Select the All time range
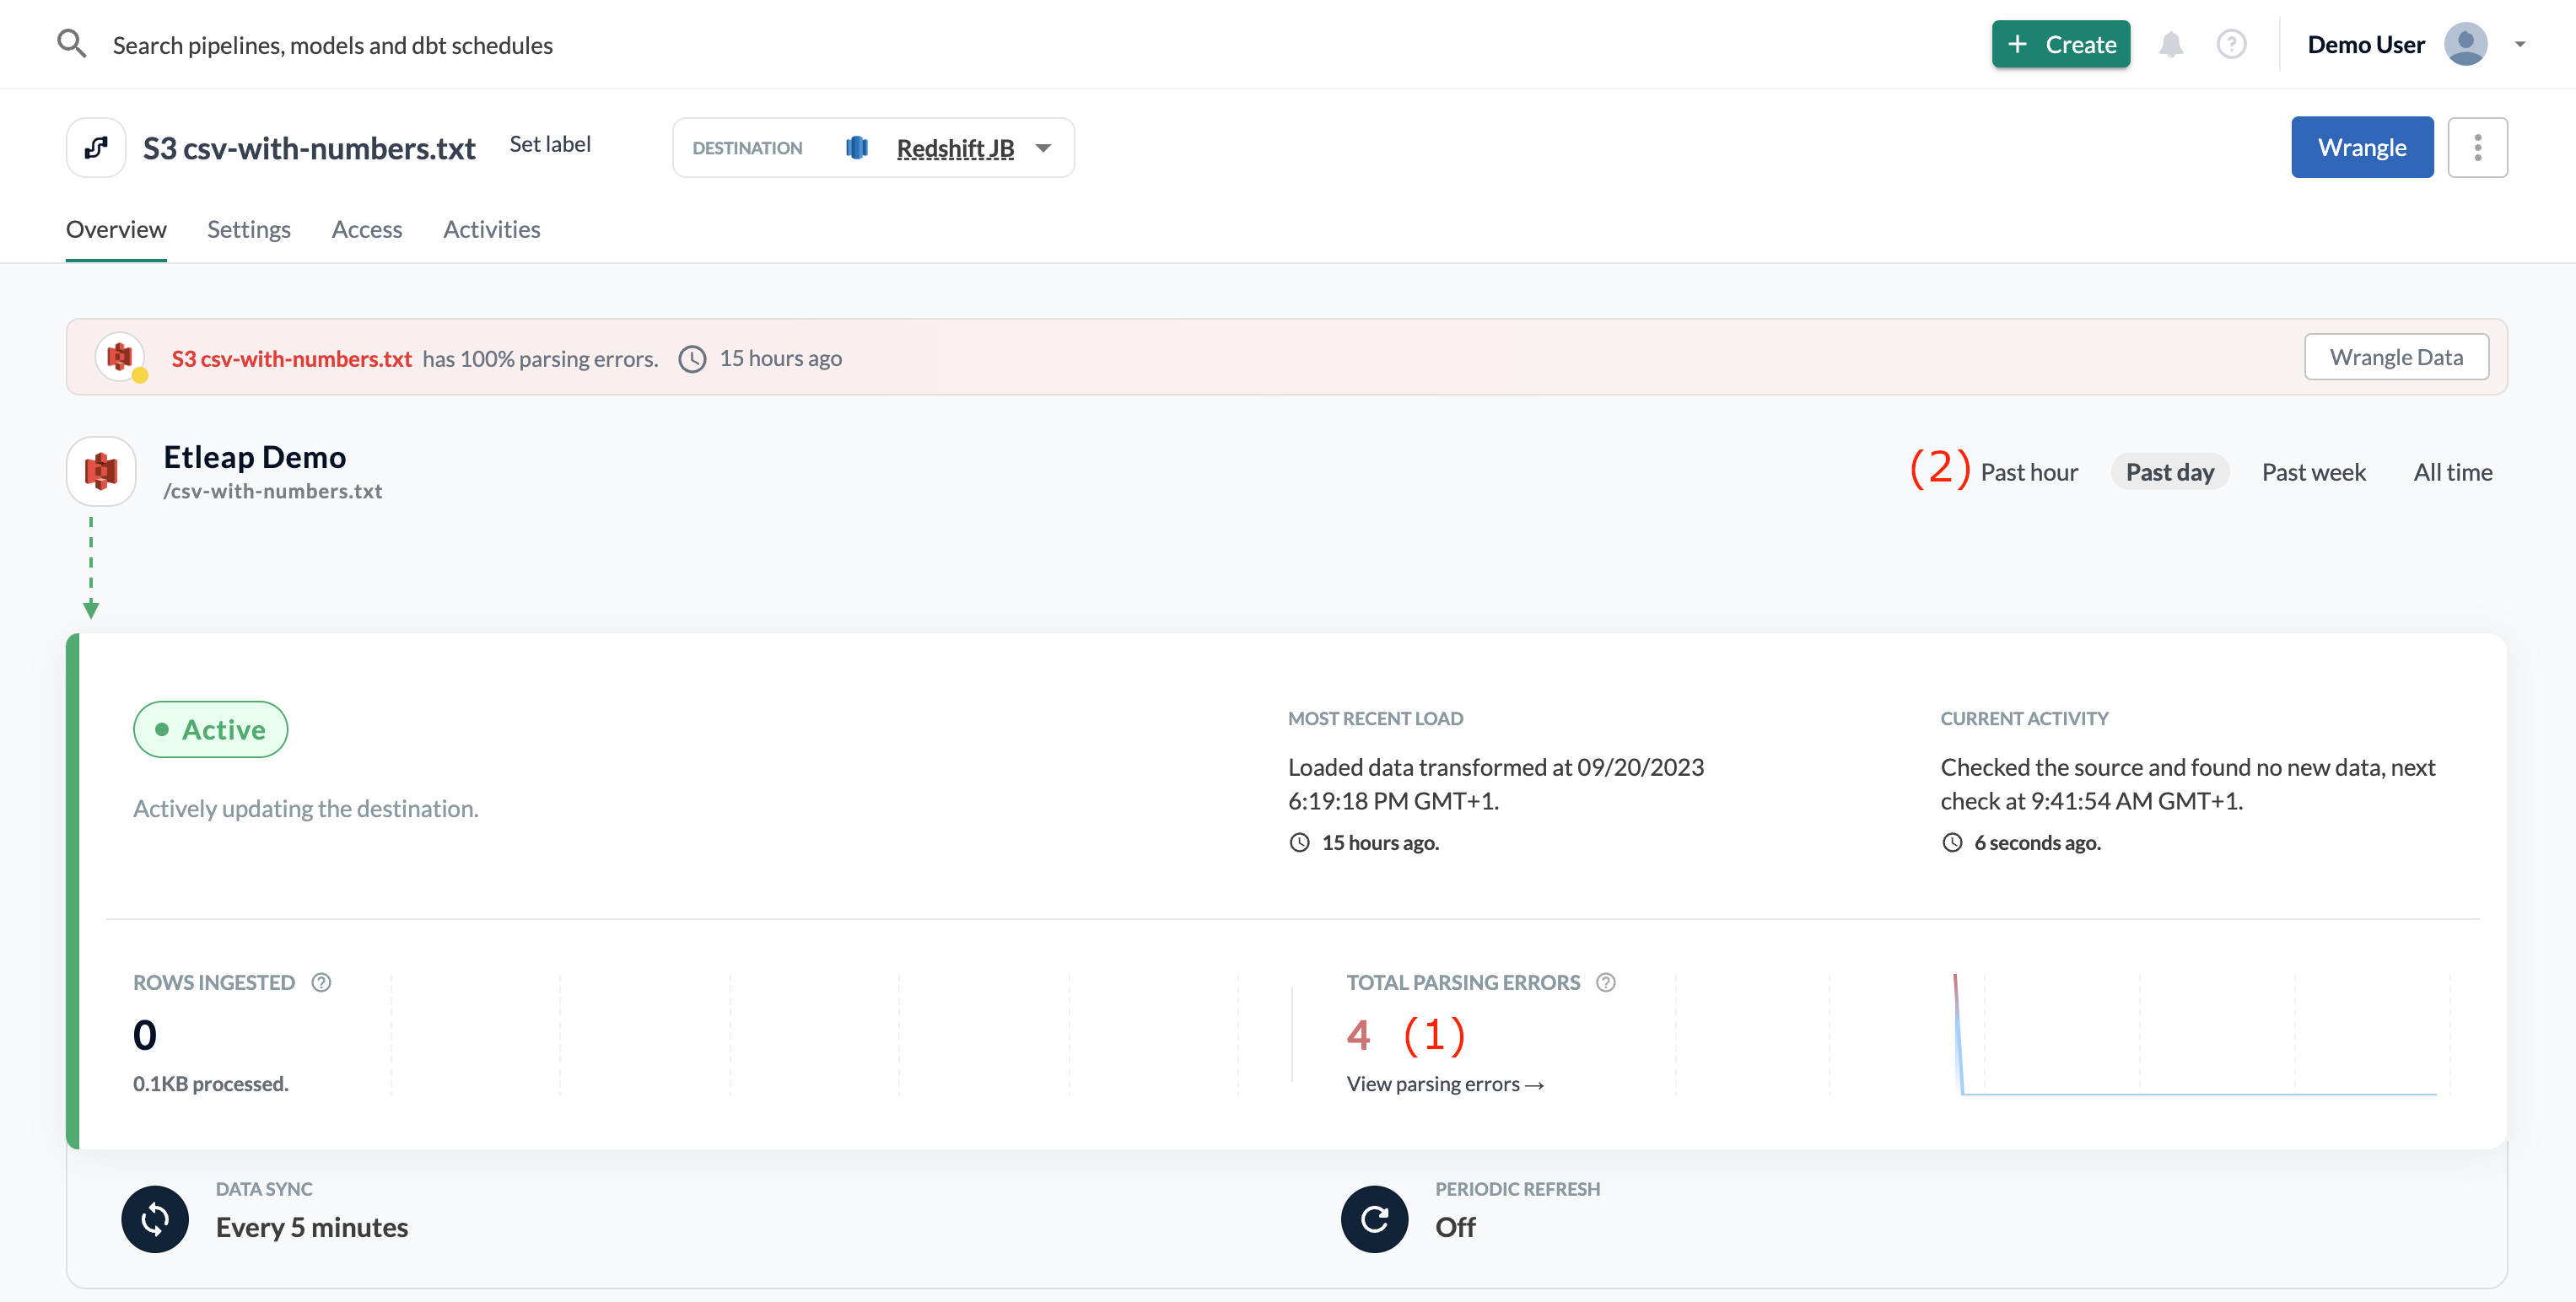Image resolution: width=2576 pixels, height=1302 pixels. [2452, 472]
